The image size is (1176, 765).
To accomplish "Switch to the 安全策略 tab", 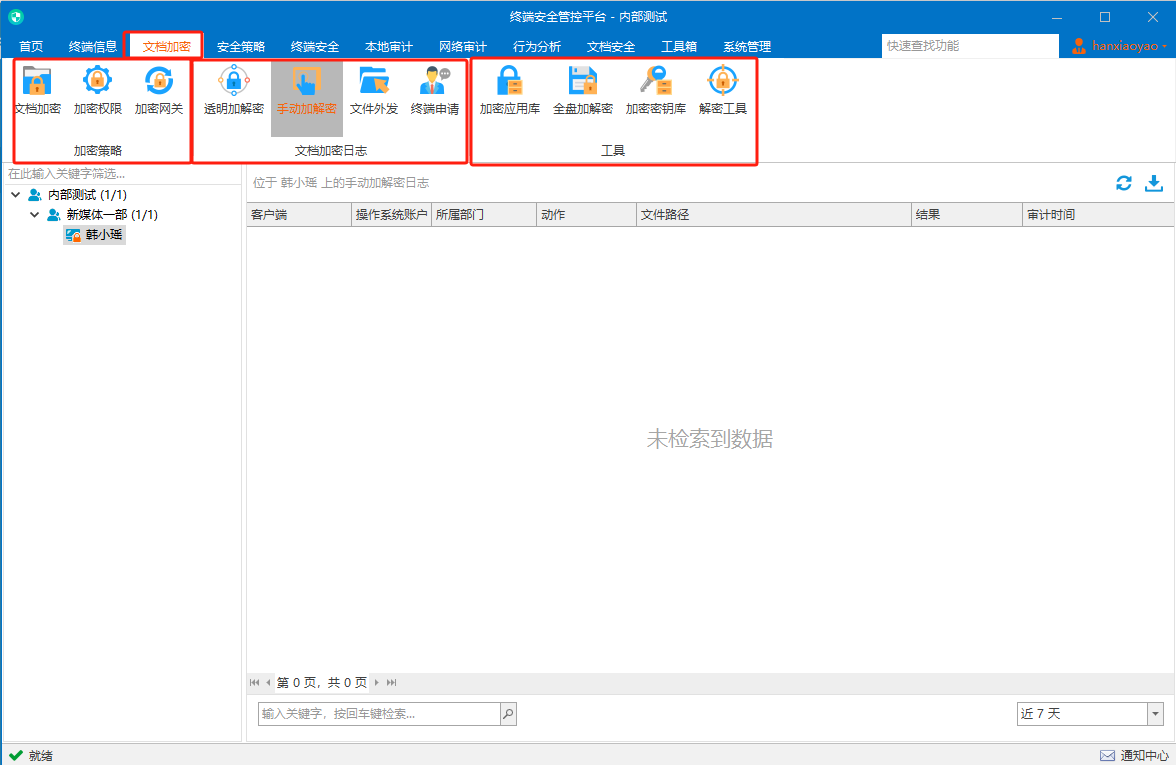I will 241,46.
